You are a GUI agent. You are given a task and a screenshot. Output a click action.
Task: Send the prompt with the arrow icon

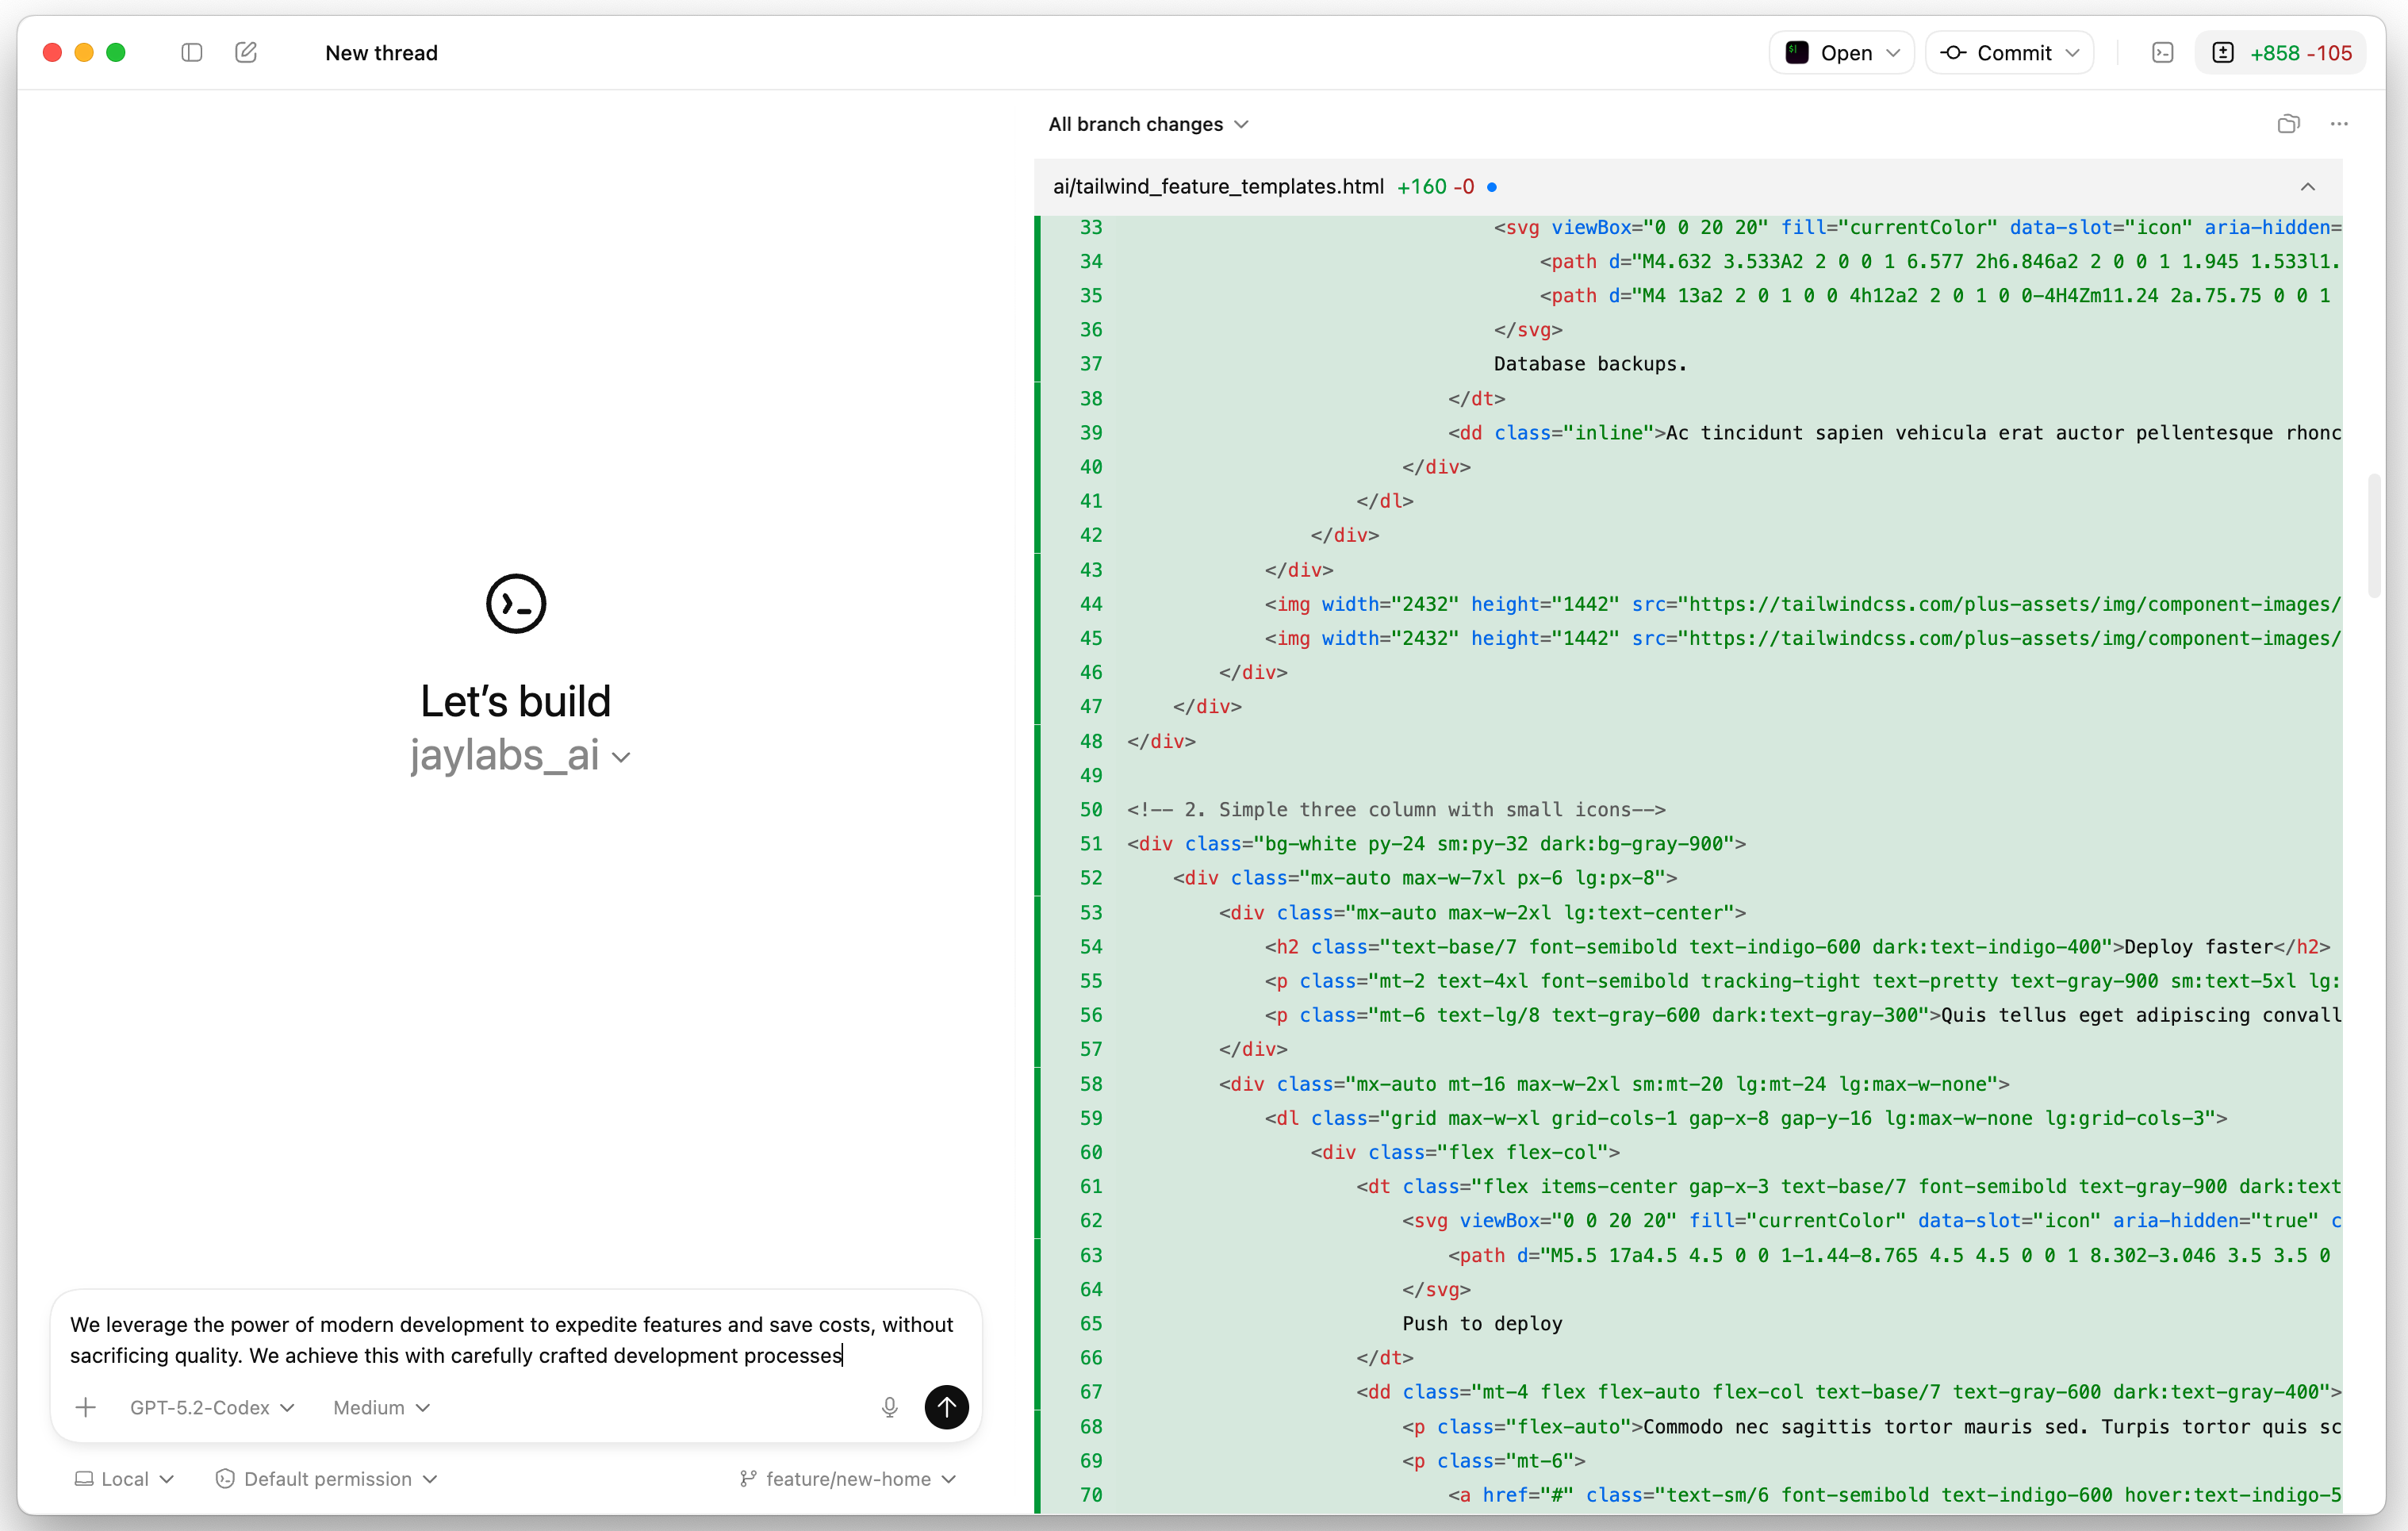tap(946, 1407)
